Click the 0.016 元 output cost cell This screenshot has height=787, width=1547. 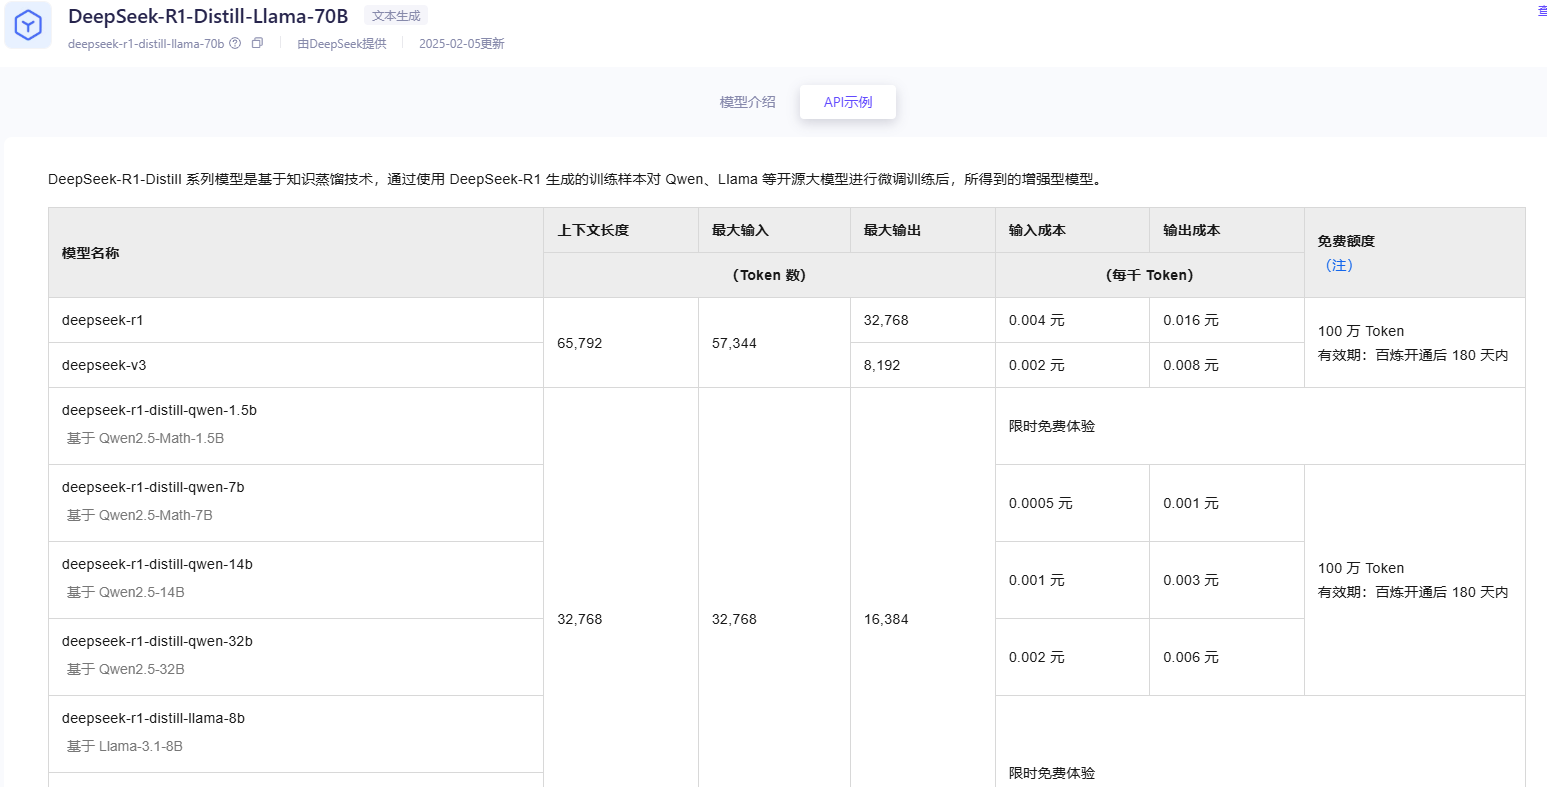(x=1227, y=320)
